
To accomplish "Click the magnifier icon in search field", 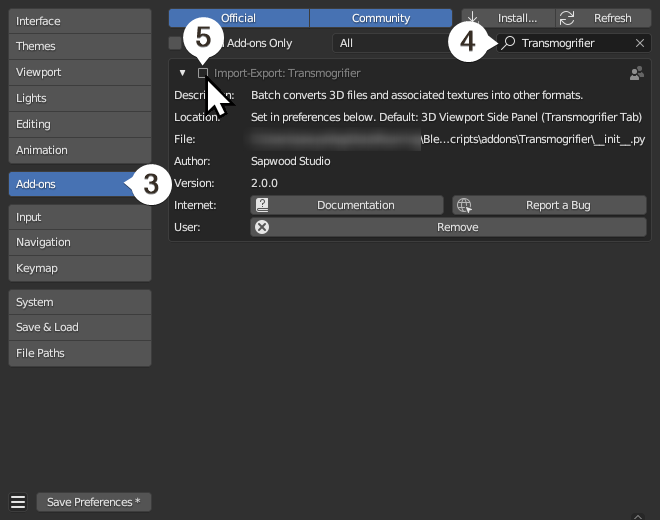I will click(x=509, y=43).
